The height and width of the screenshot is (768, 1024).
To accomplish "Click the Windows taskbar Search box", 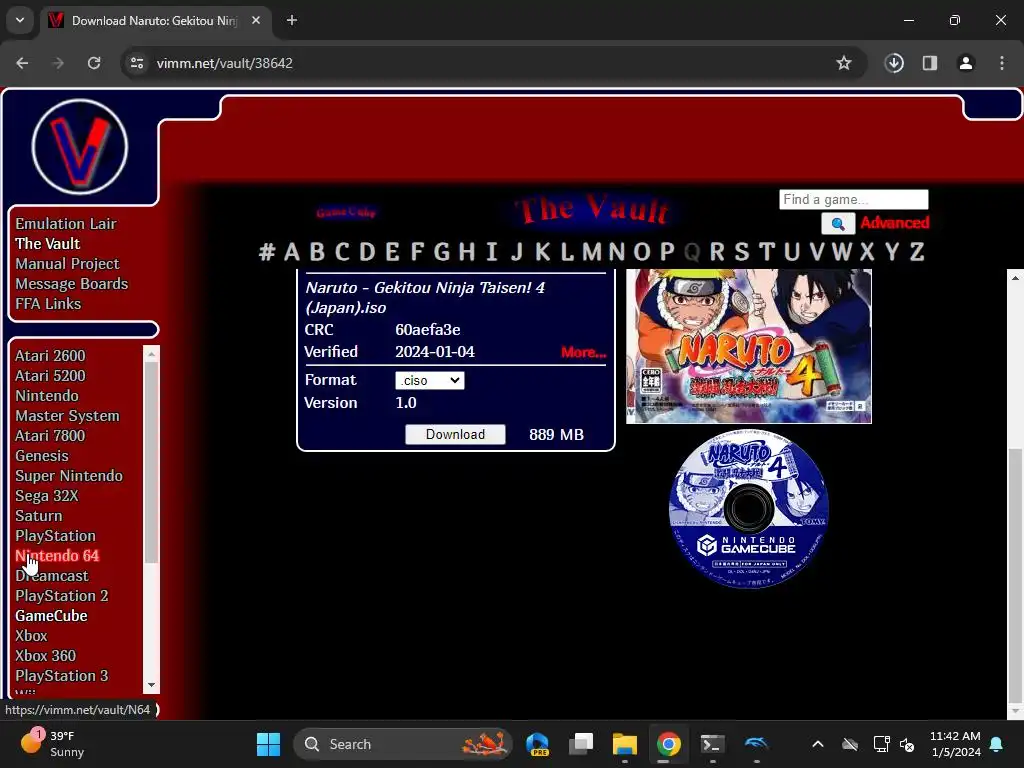I will [403, 744].
